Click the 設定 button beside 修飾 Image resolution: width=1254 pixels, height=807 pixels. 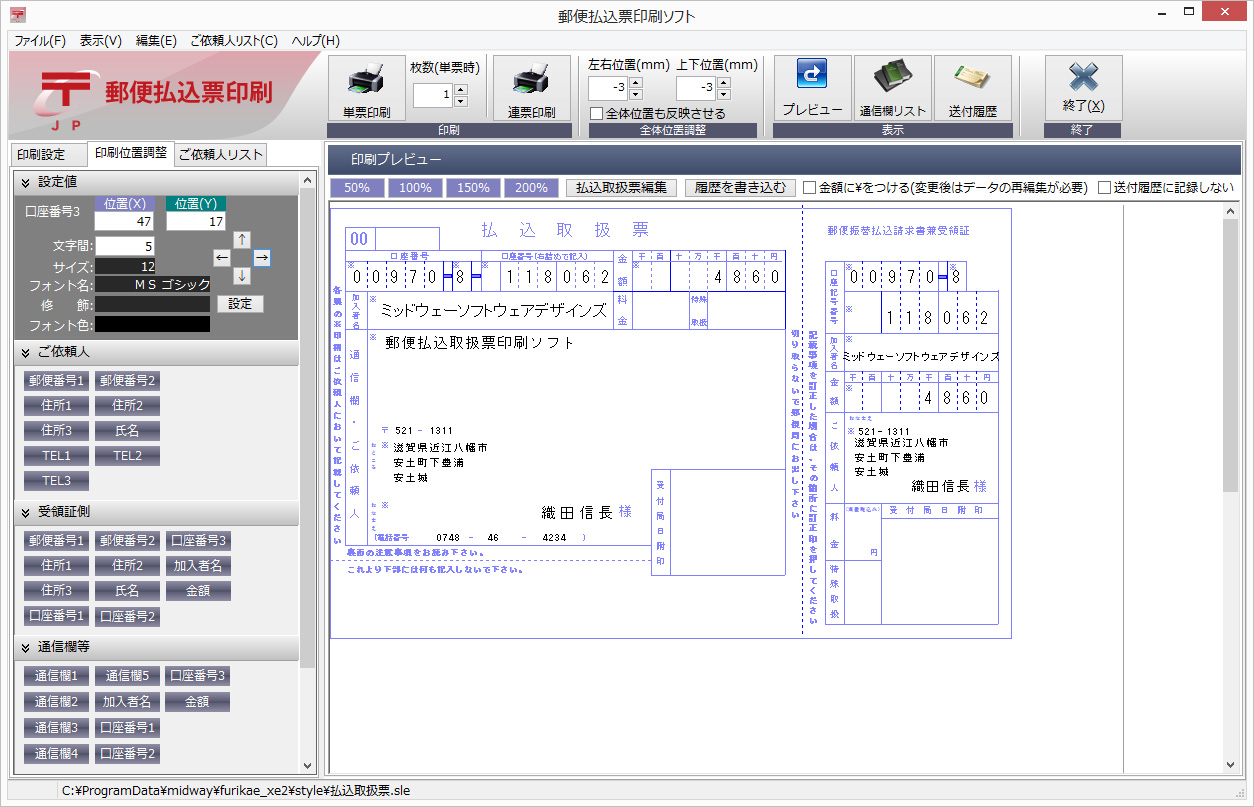coord(240,303)
